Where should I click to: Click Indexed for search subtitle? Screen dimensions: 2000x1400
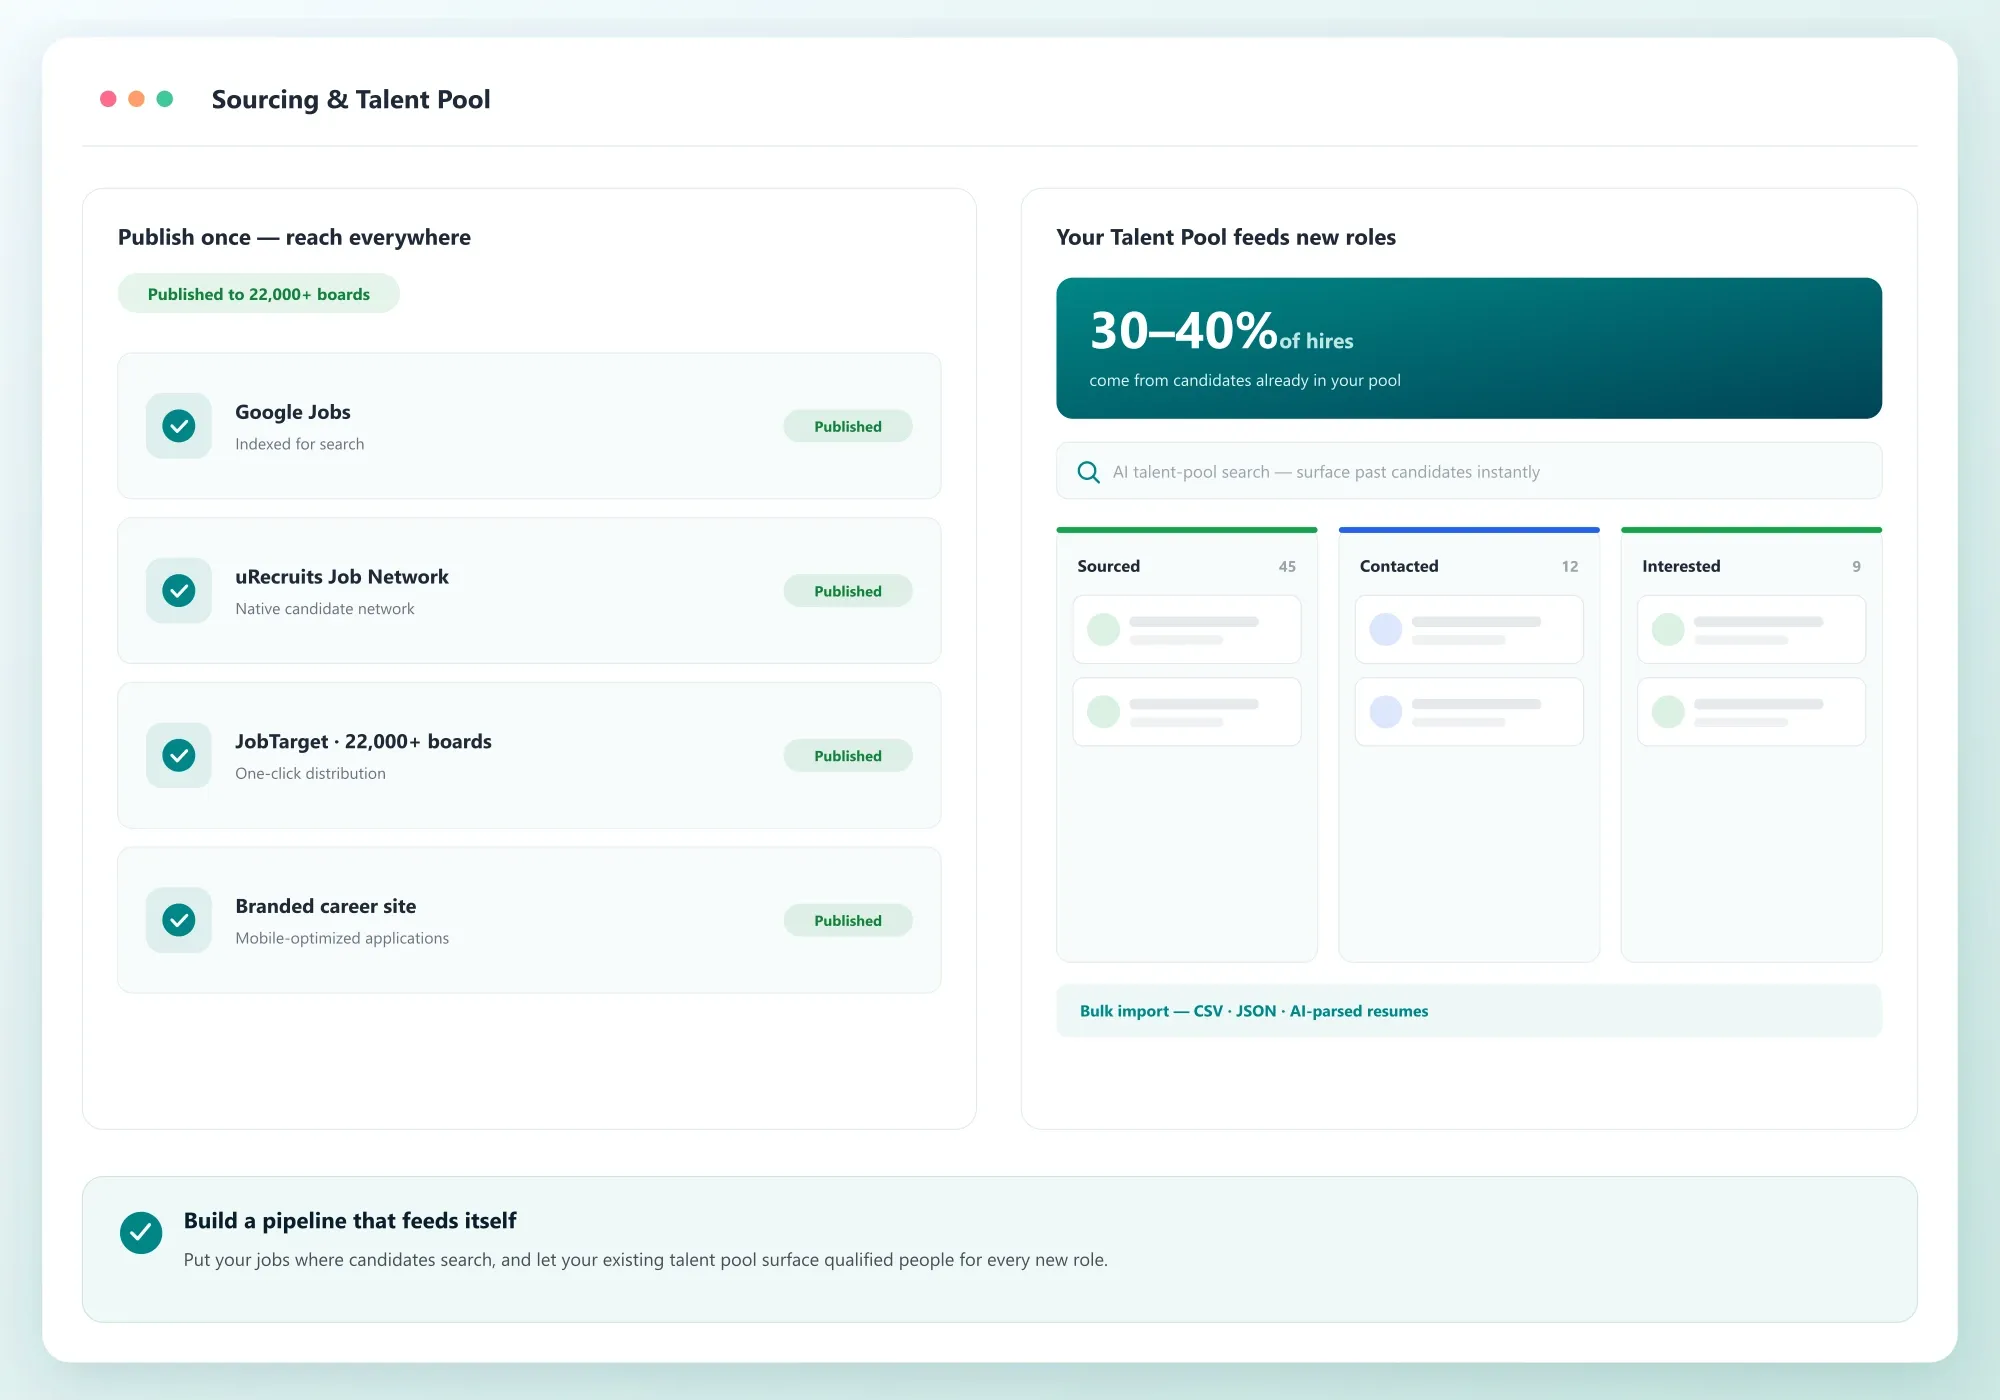pos(300,444)
